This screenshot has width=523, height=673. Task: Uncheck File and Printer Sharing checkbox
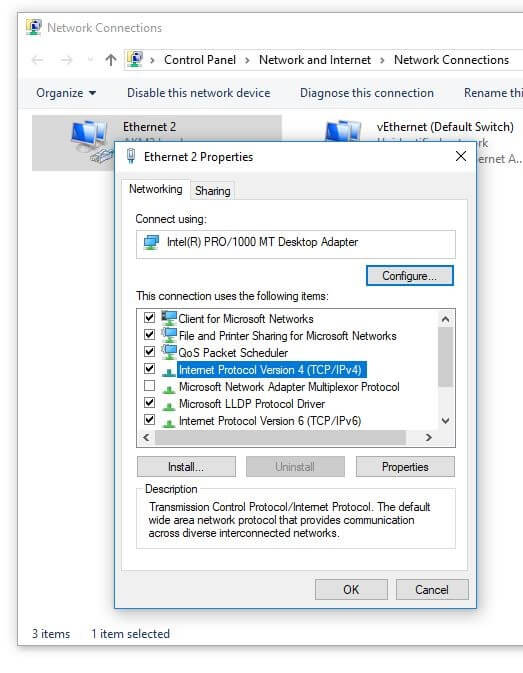coord(149,334)
